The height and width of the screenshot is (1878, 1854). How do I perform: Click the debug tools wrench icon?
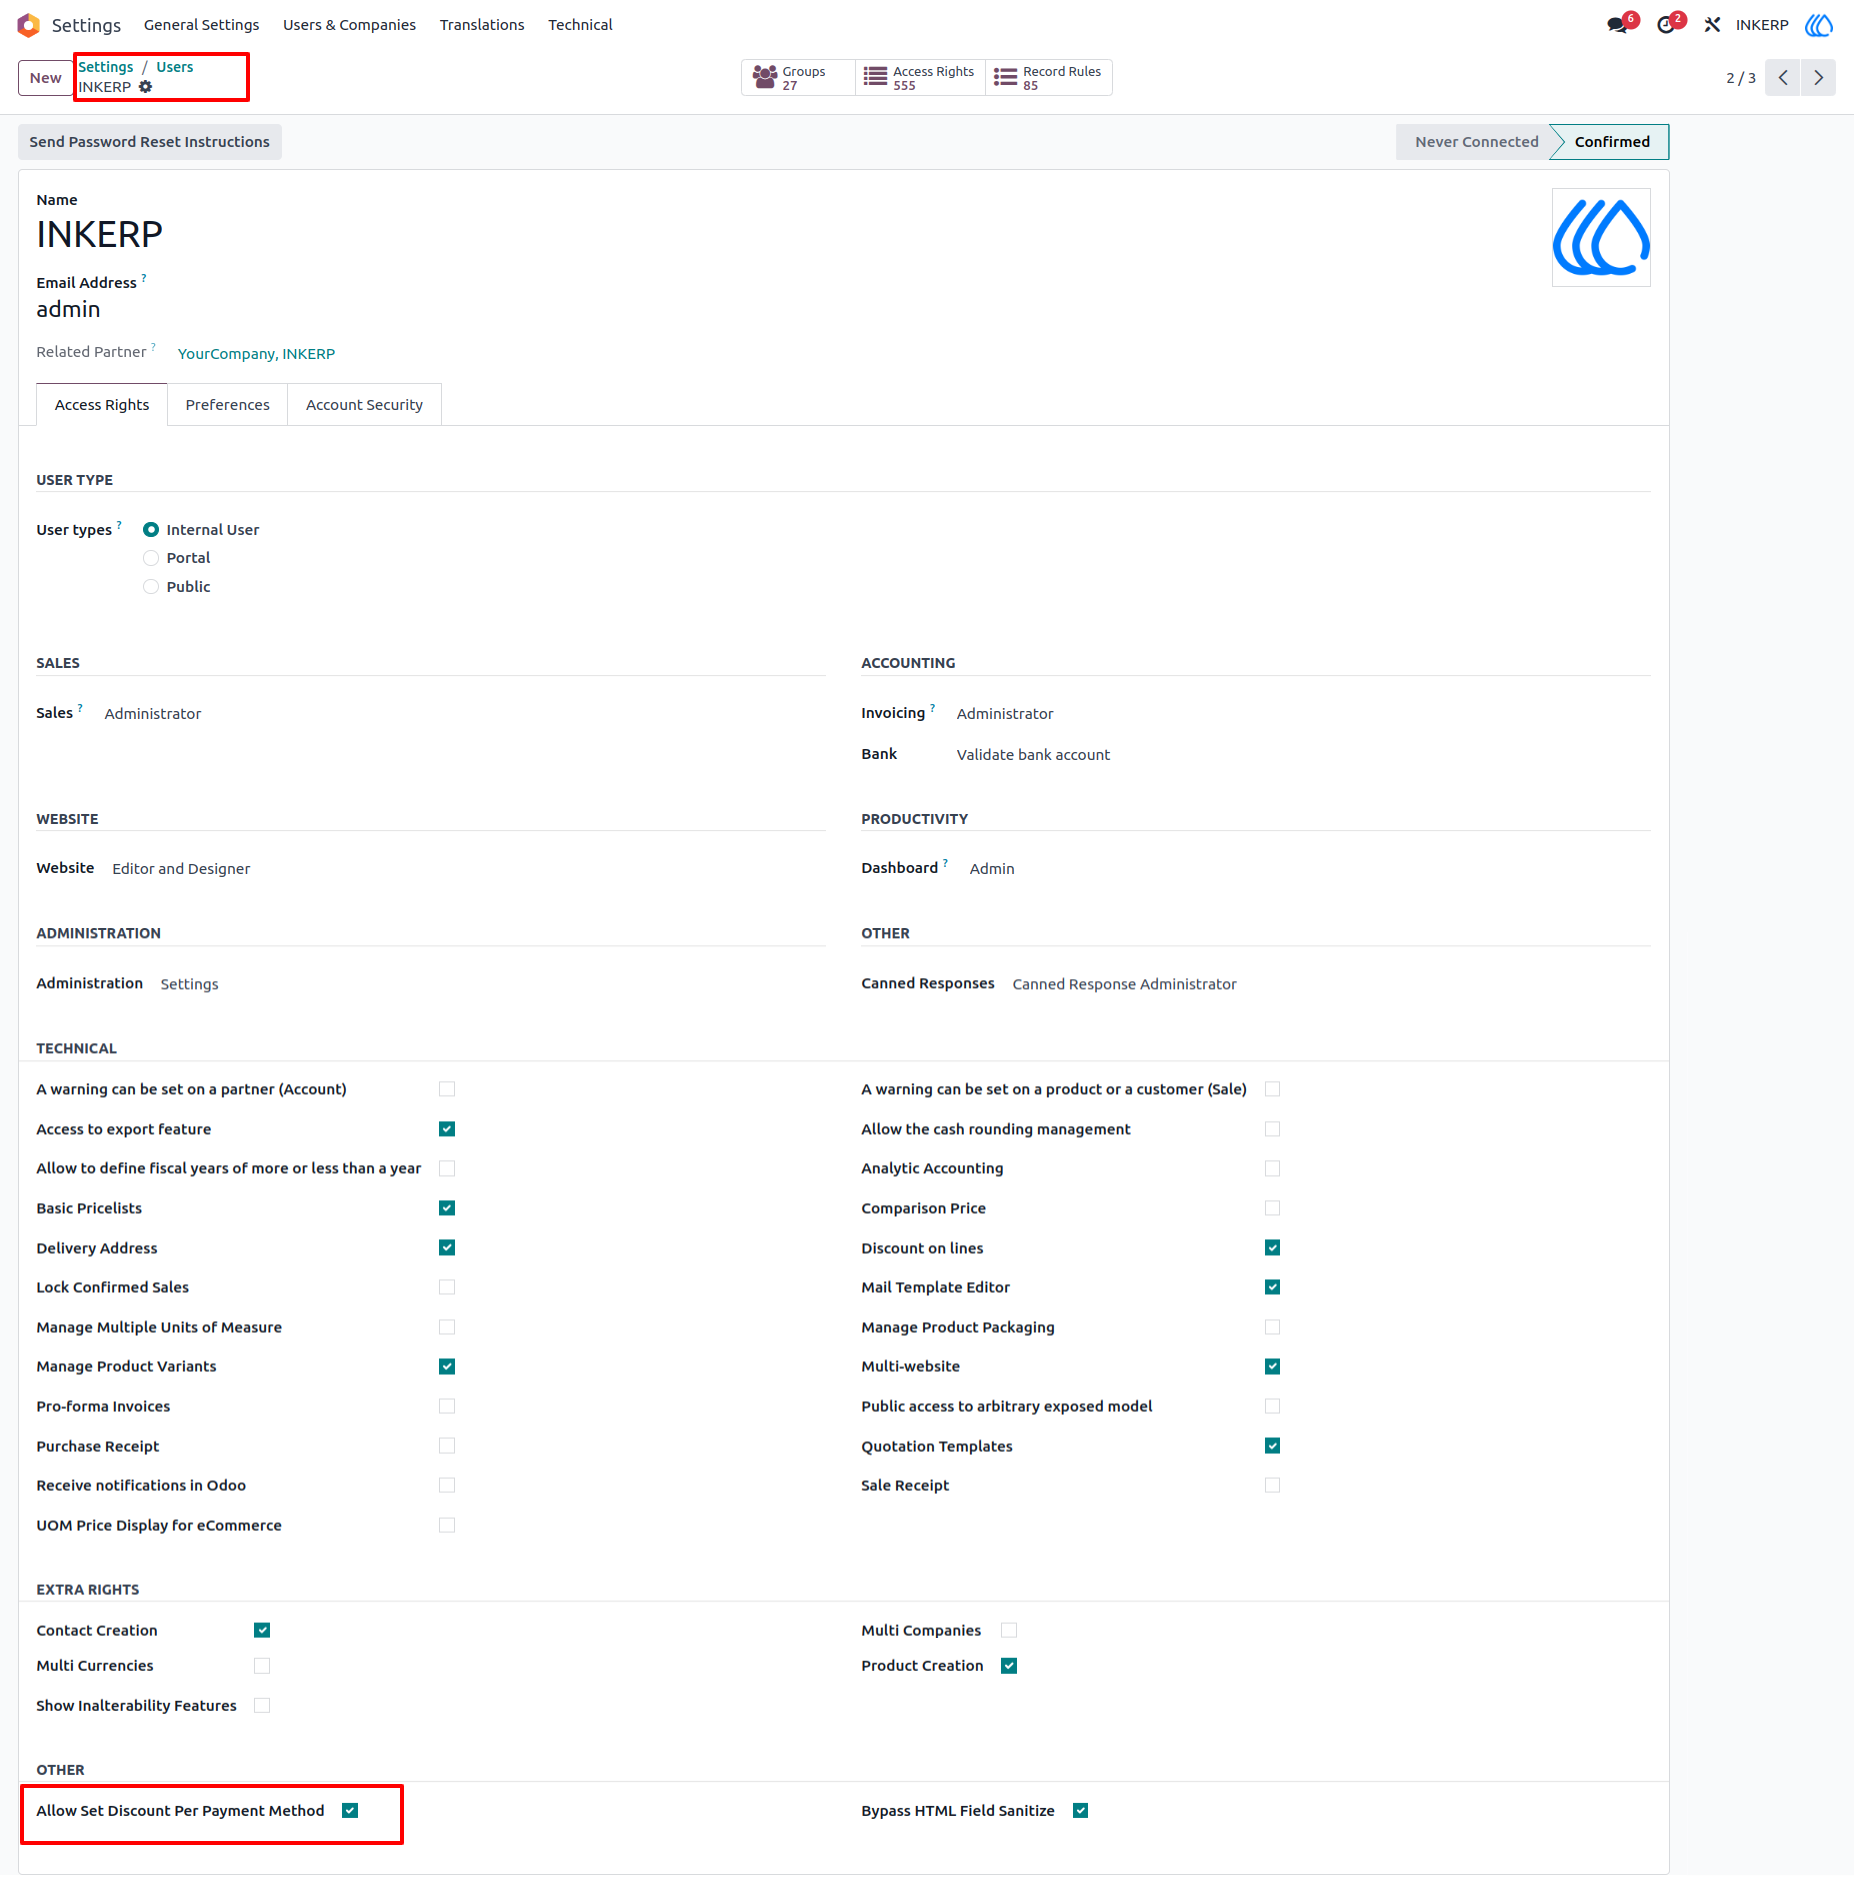(x=1712, y=25)
